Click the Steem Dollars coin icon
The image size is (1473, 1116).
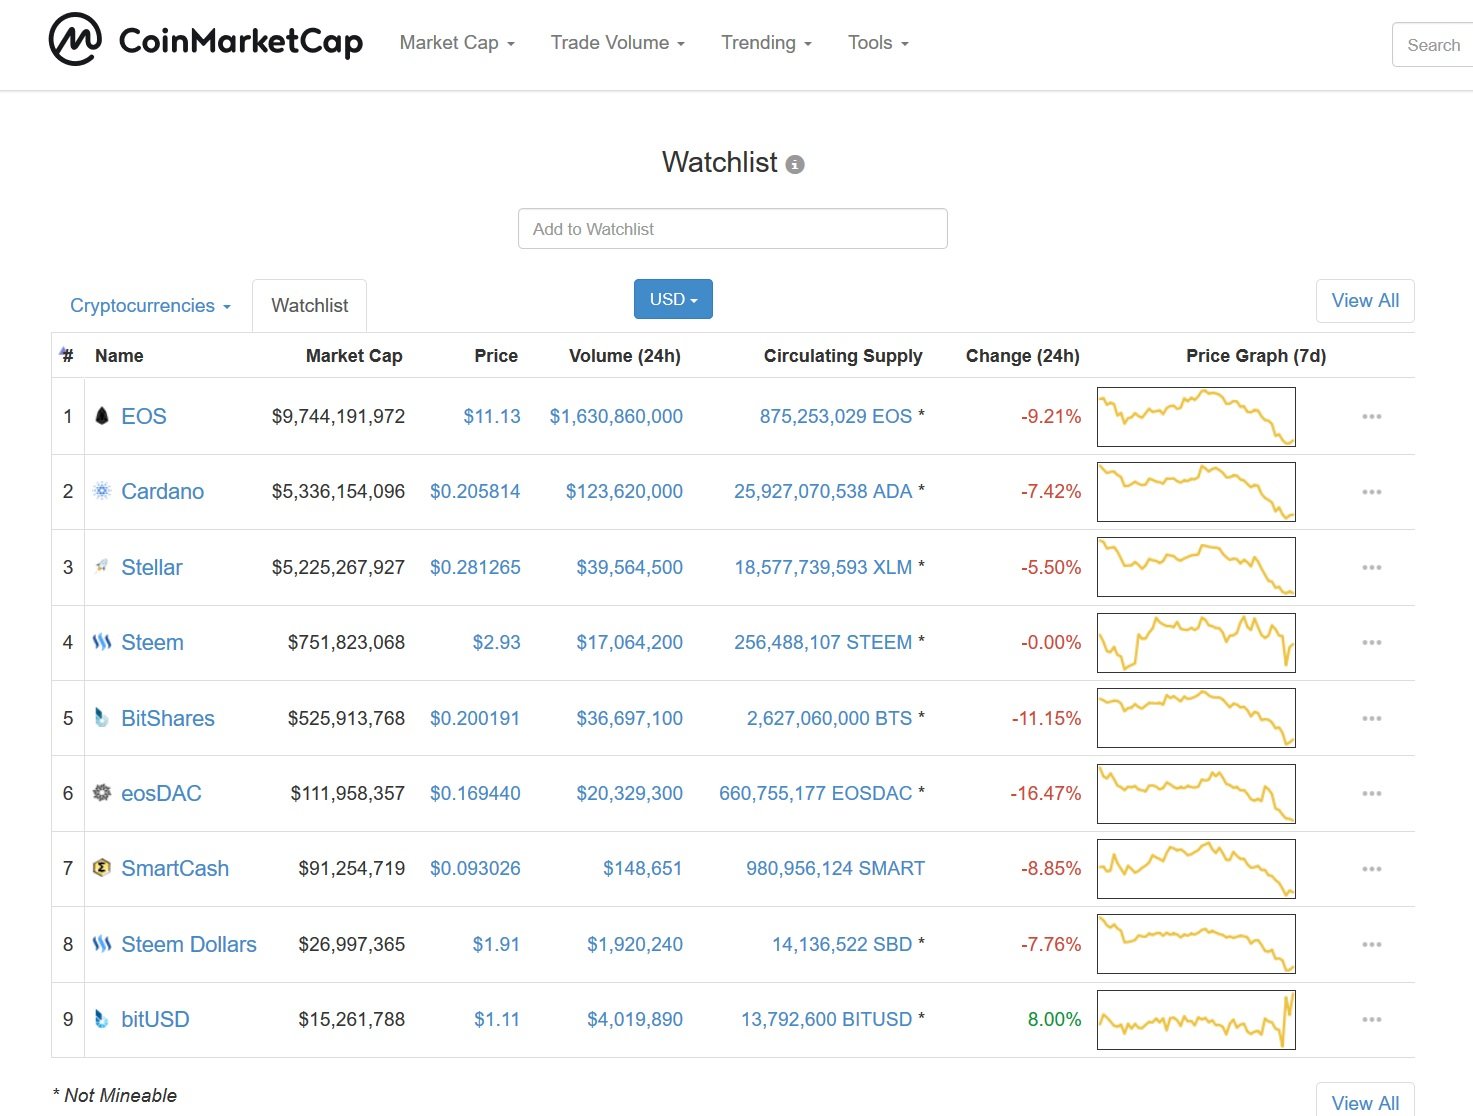click(102, 944)
